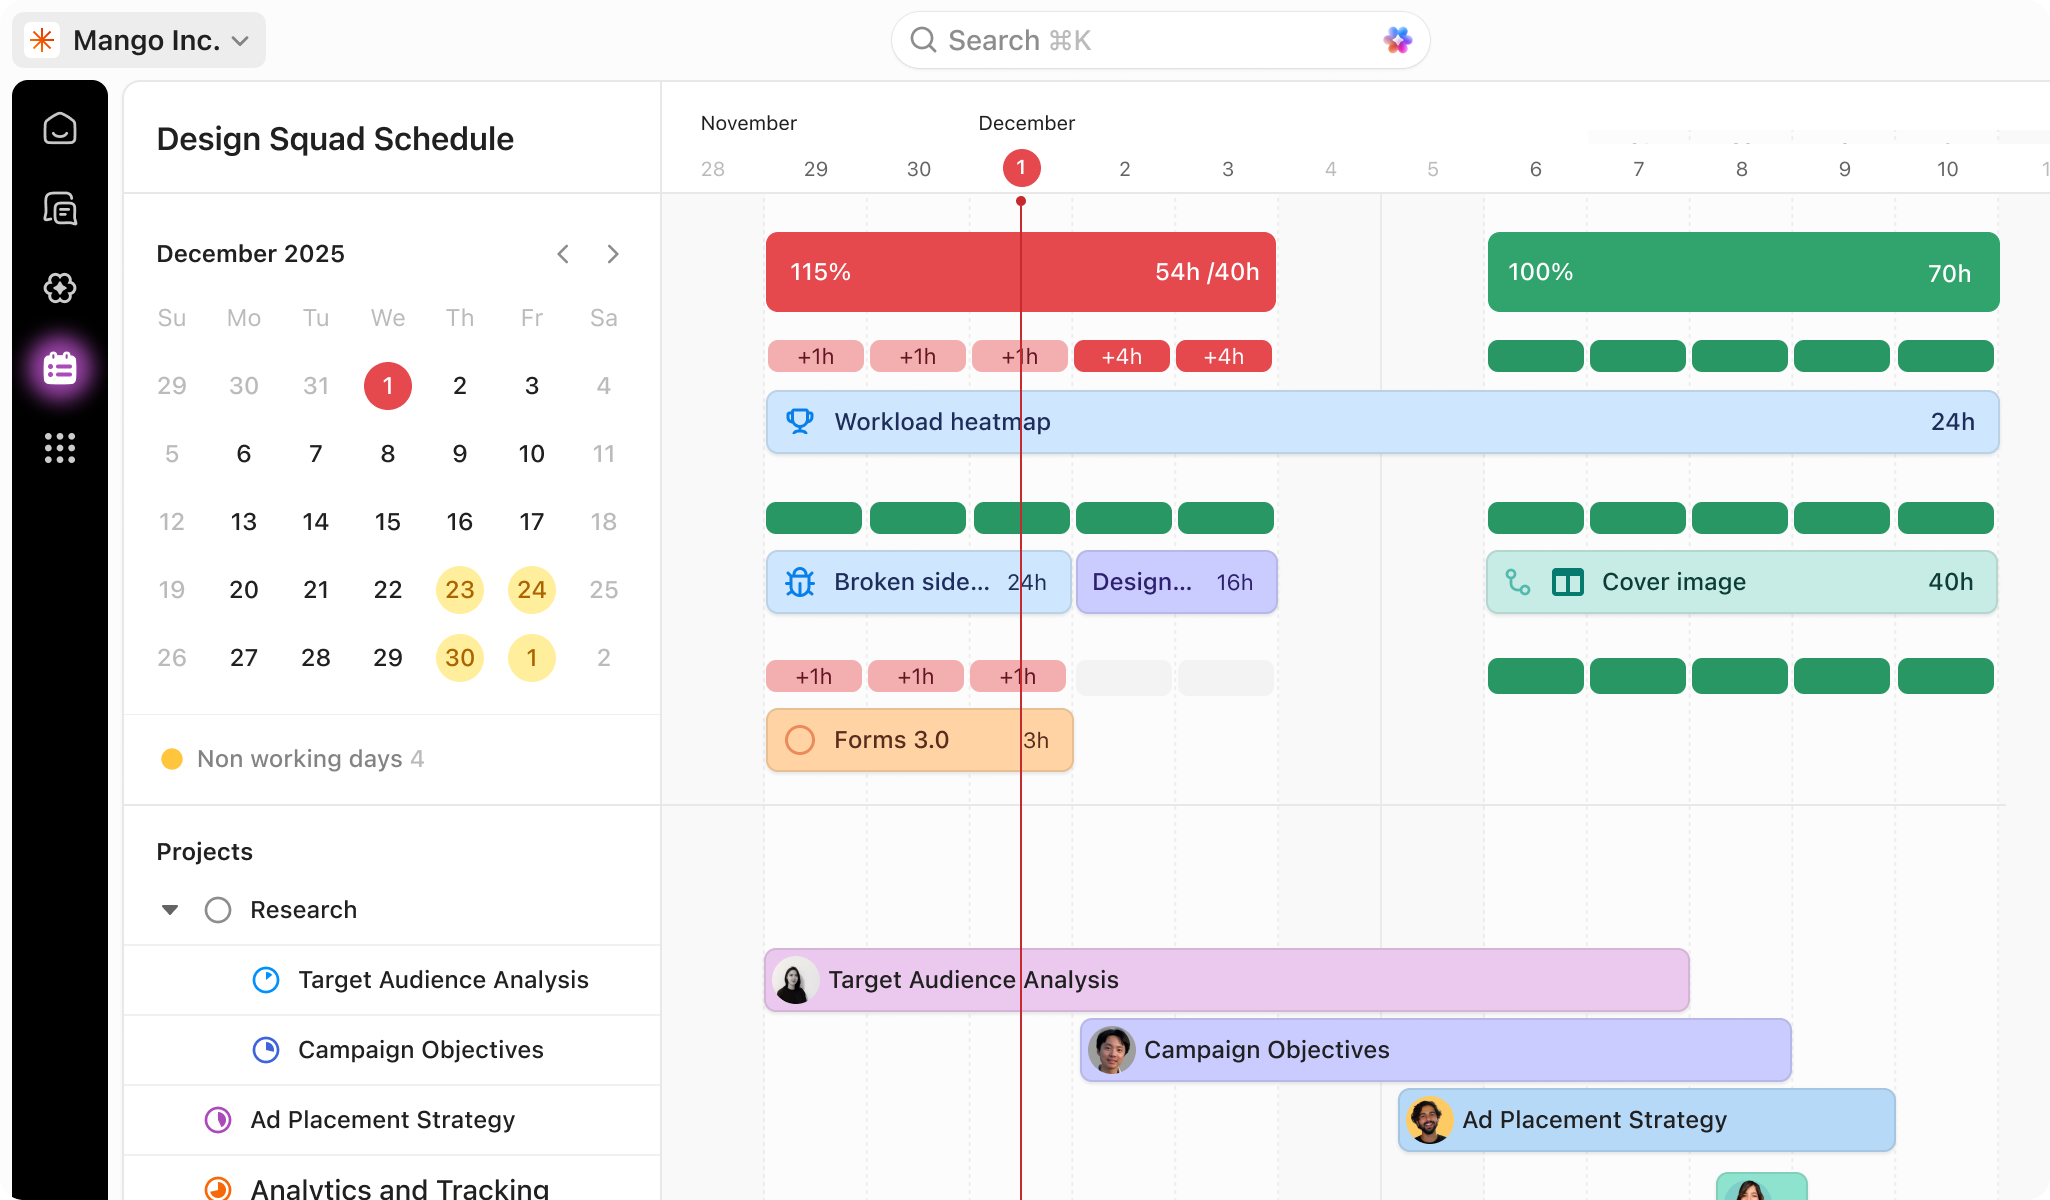Click the AI sparkle icon in search bar
The height and width of the screenshot is (1200, 2050).
point(1398,40)
